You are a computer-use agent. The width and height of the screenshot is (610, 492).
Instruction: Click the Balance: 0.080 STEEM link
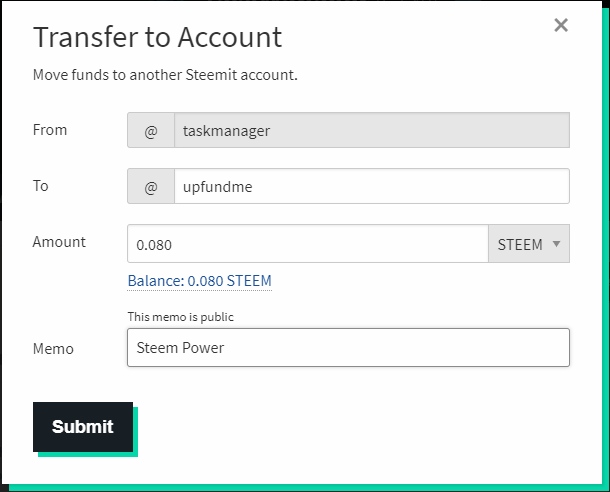point(199,281)
